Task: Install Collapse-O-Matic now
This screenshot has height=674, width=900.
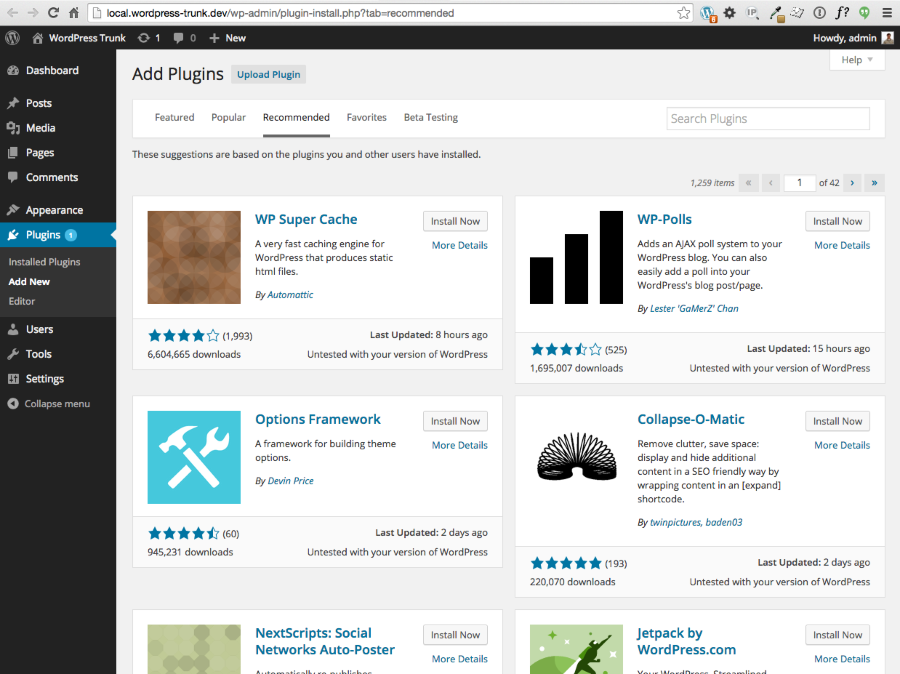Action: pos(837,421)
